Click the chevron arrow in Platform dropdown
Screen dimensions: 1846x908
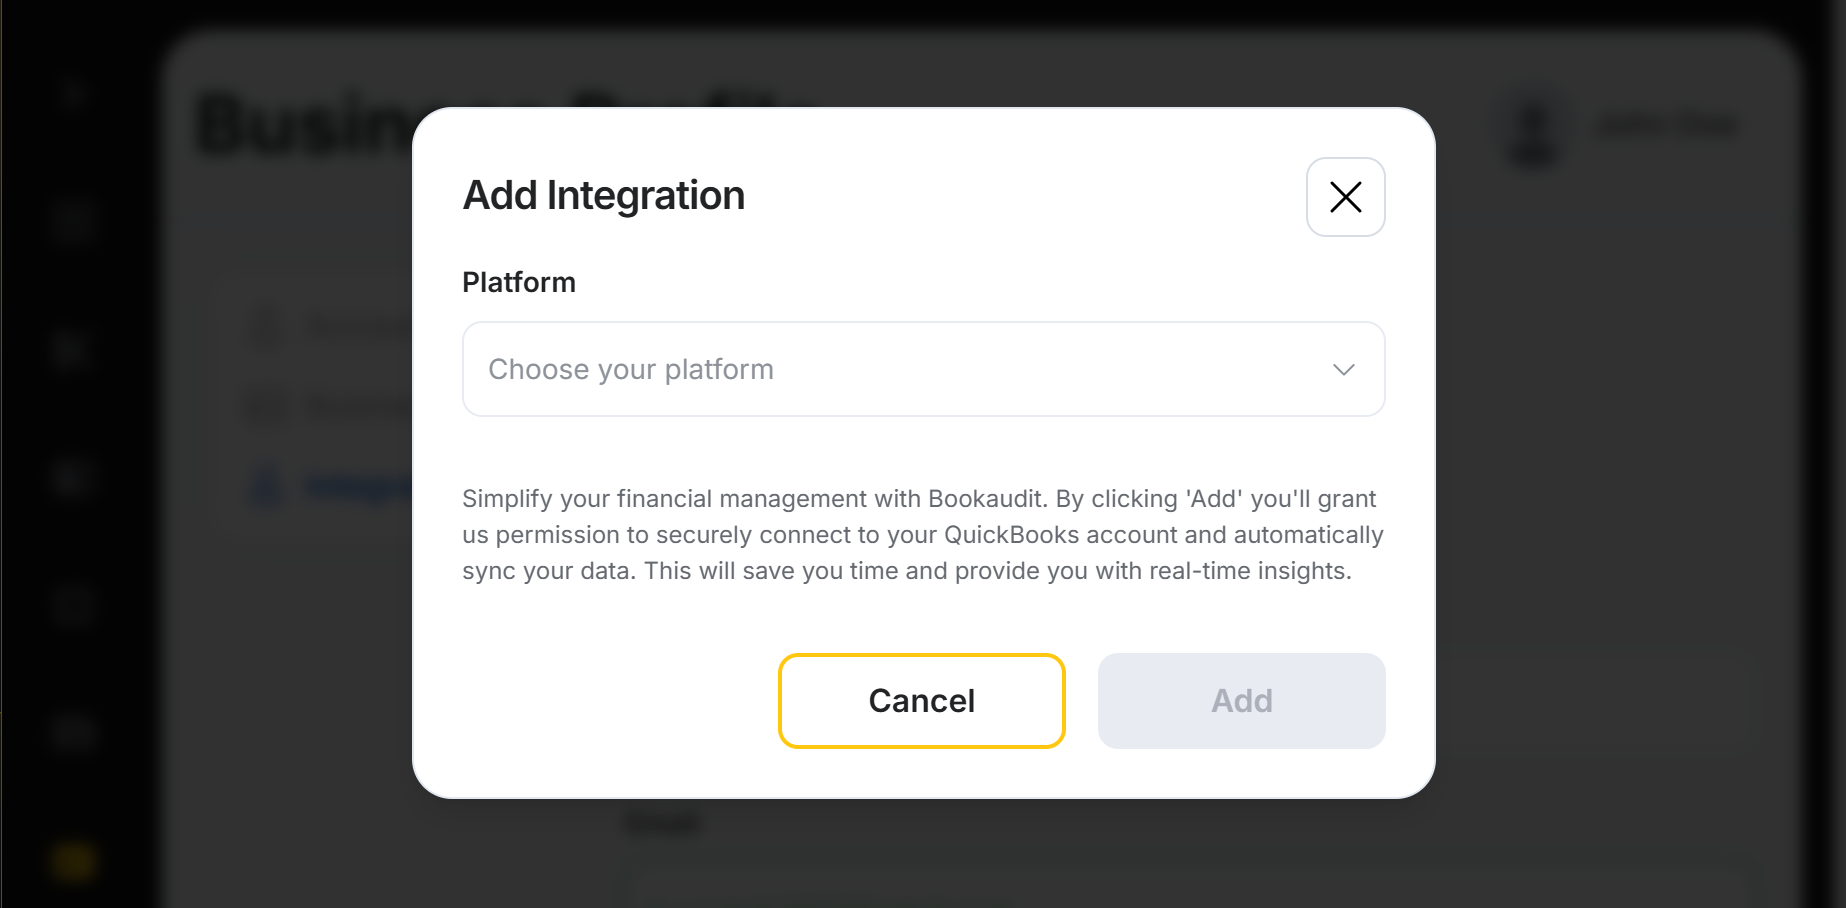coord(1343,370)
